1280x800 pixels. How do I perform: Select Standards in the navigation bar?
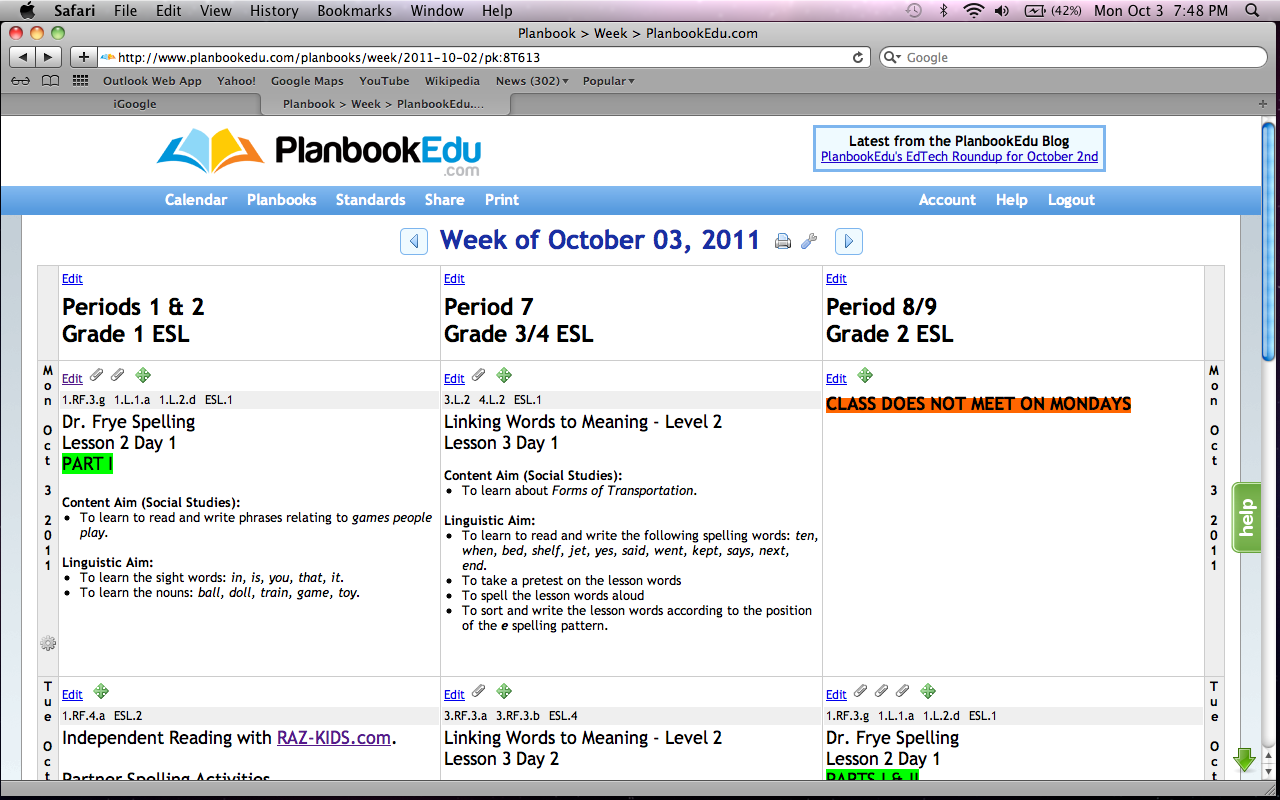pyautogui.click(x=370, y=200)
